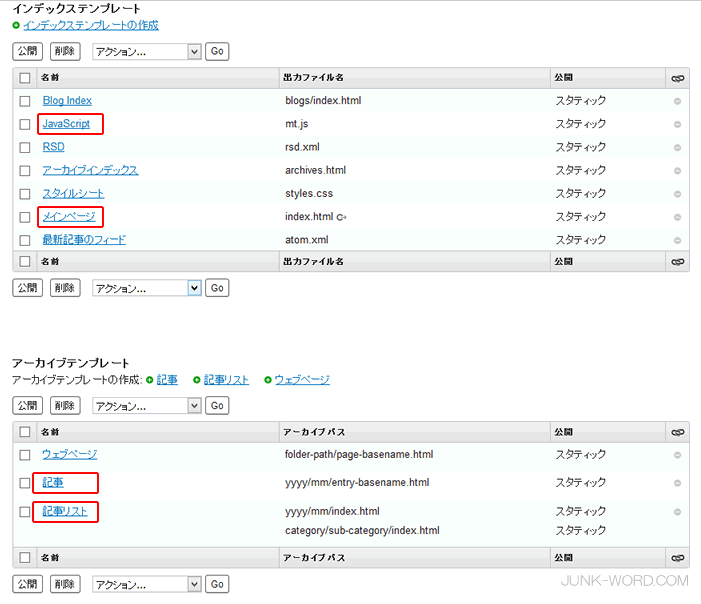The width and height of the screenshot is (701, 604).
Task: Open the アクション dropdown at the bottom of archive templates
Action: pyautogui.click(x=147, y=584)
